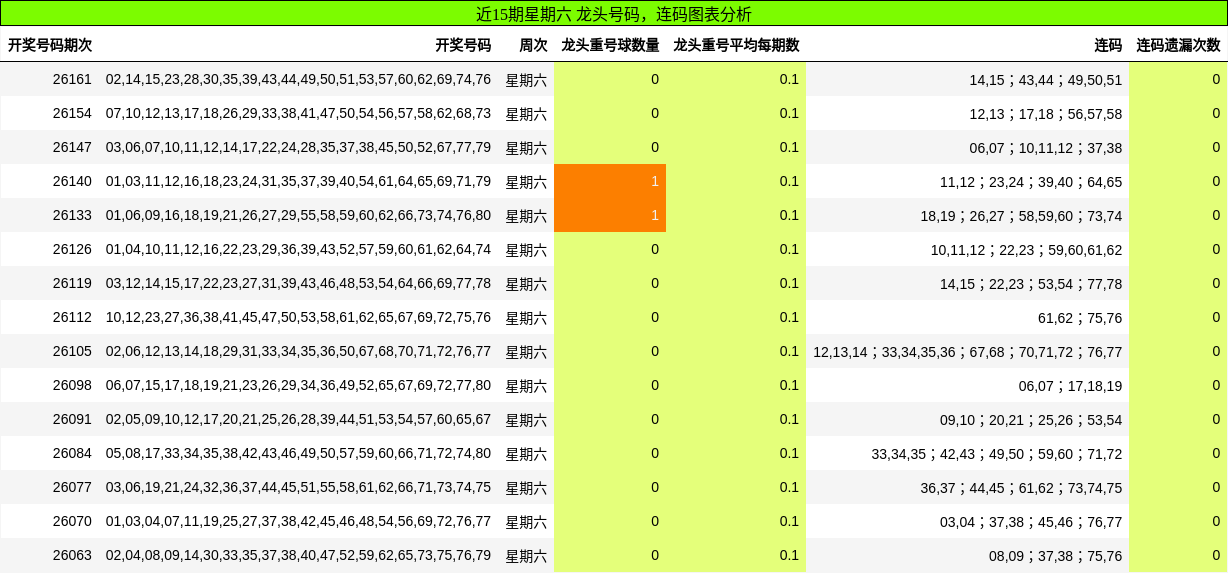Click 连码 cell 11,12；23,24；39,40；64,65
The image size is (1228, 573).
[x=1031, y=182]
